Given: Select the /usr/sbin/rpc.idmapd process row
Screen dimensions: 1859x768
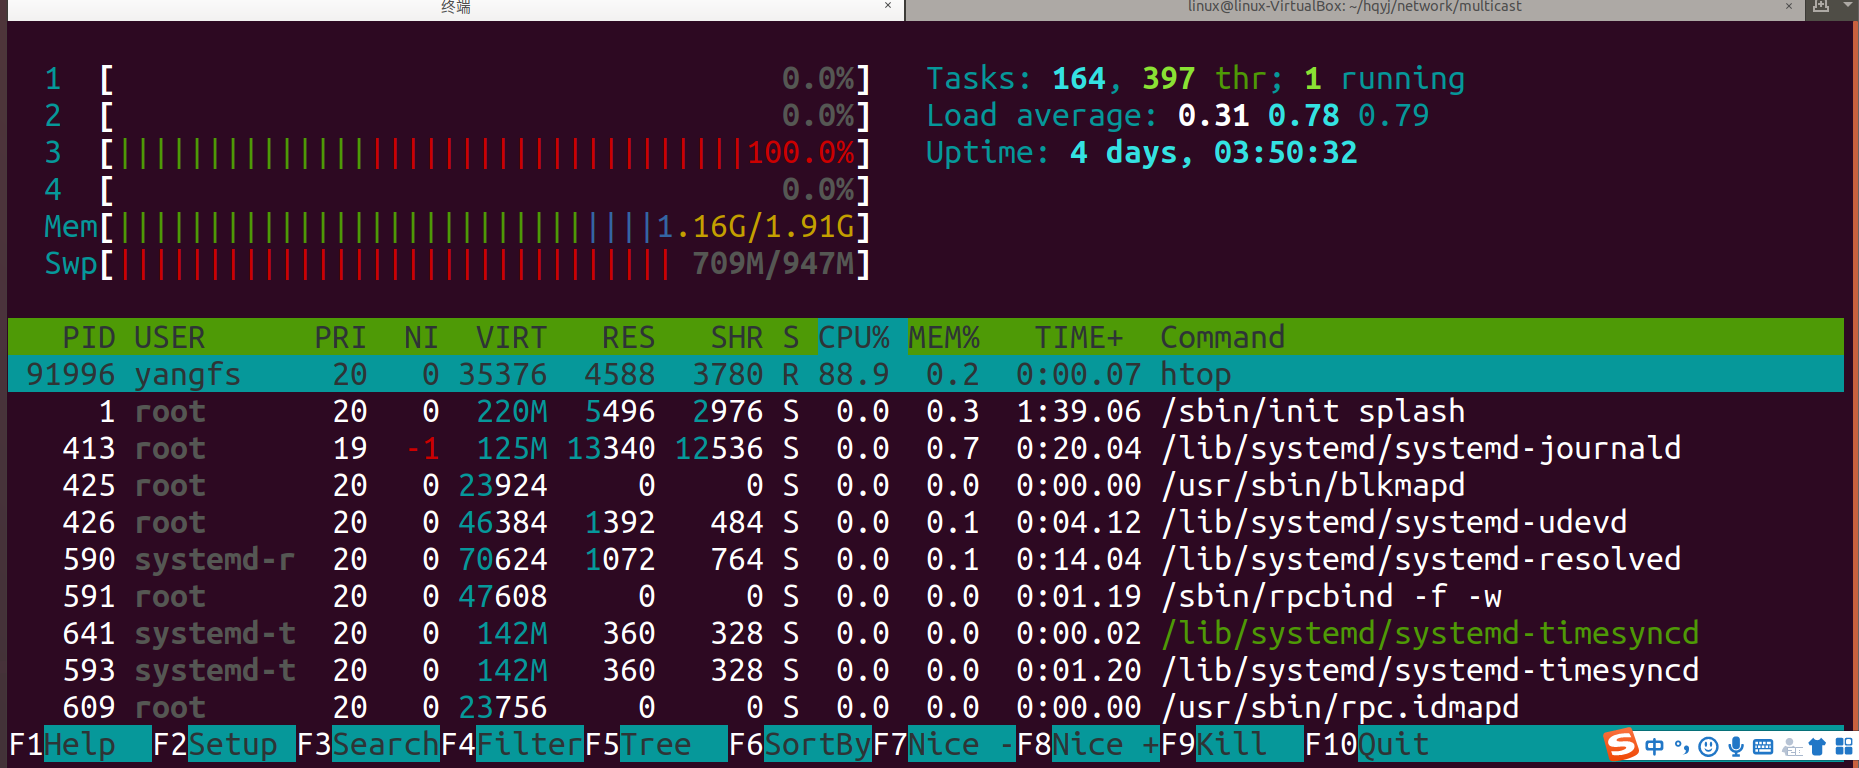Looking at the screenshot, I should point(926,708).
